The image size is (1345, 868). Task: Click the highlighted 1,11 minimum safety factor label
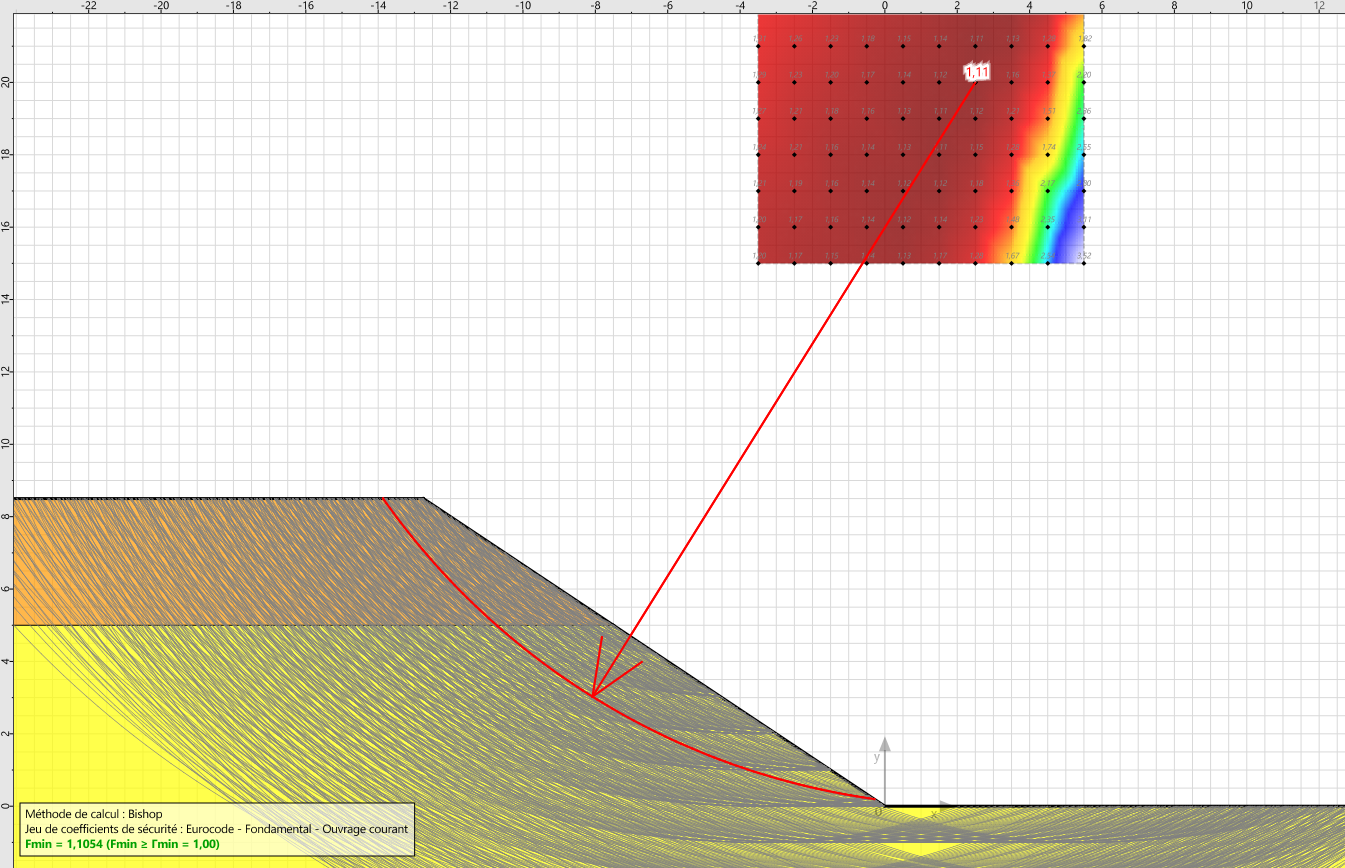(977, 72)
